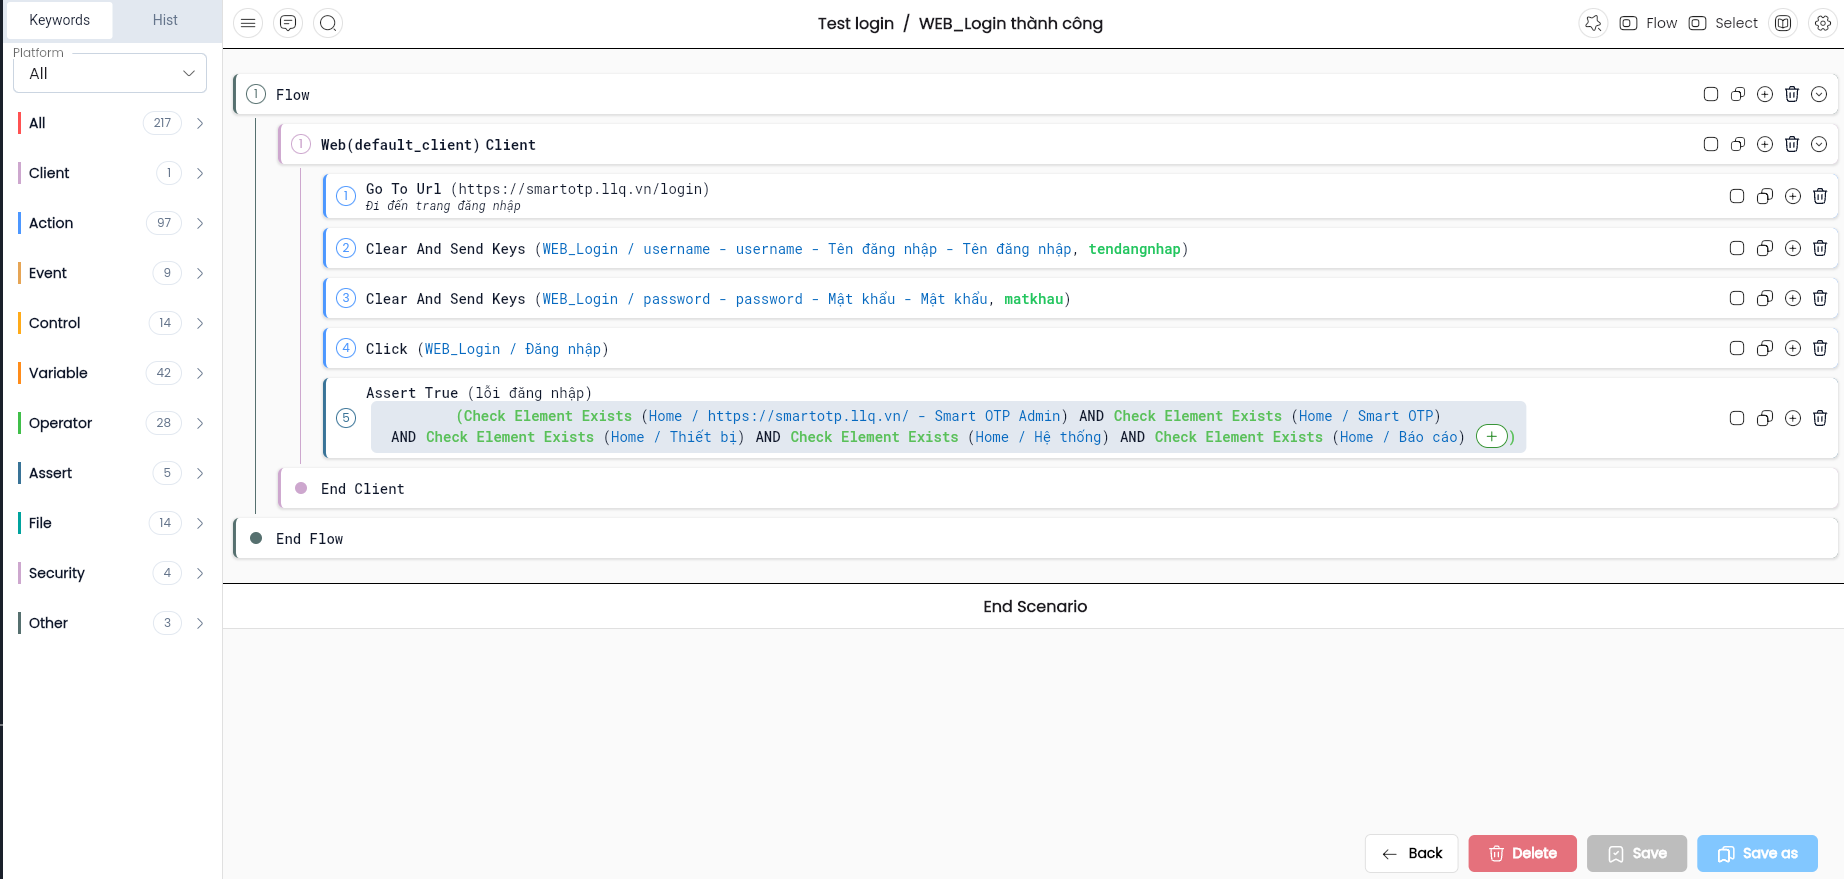Duplicate the Click Đăng nhập step
Screen dimensions: 1844x879
pos(1765,348)
